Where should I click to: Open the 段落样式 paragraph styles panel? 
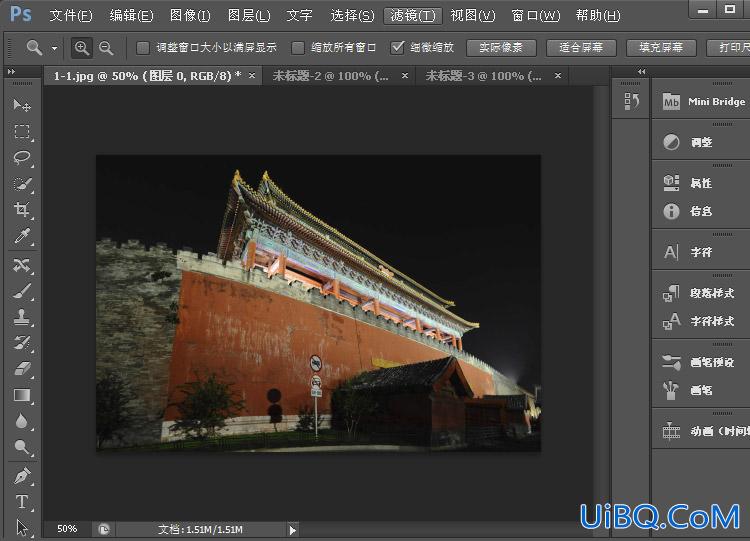tap(699, 293)
